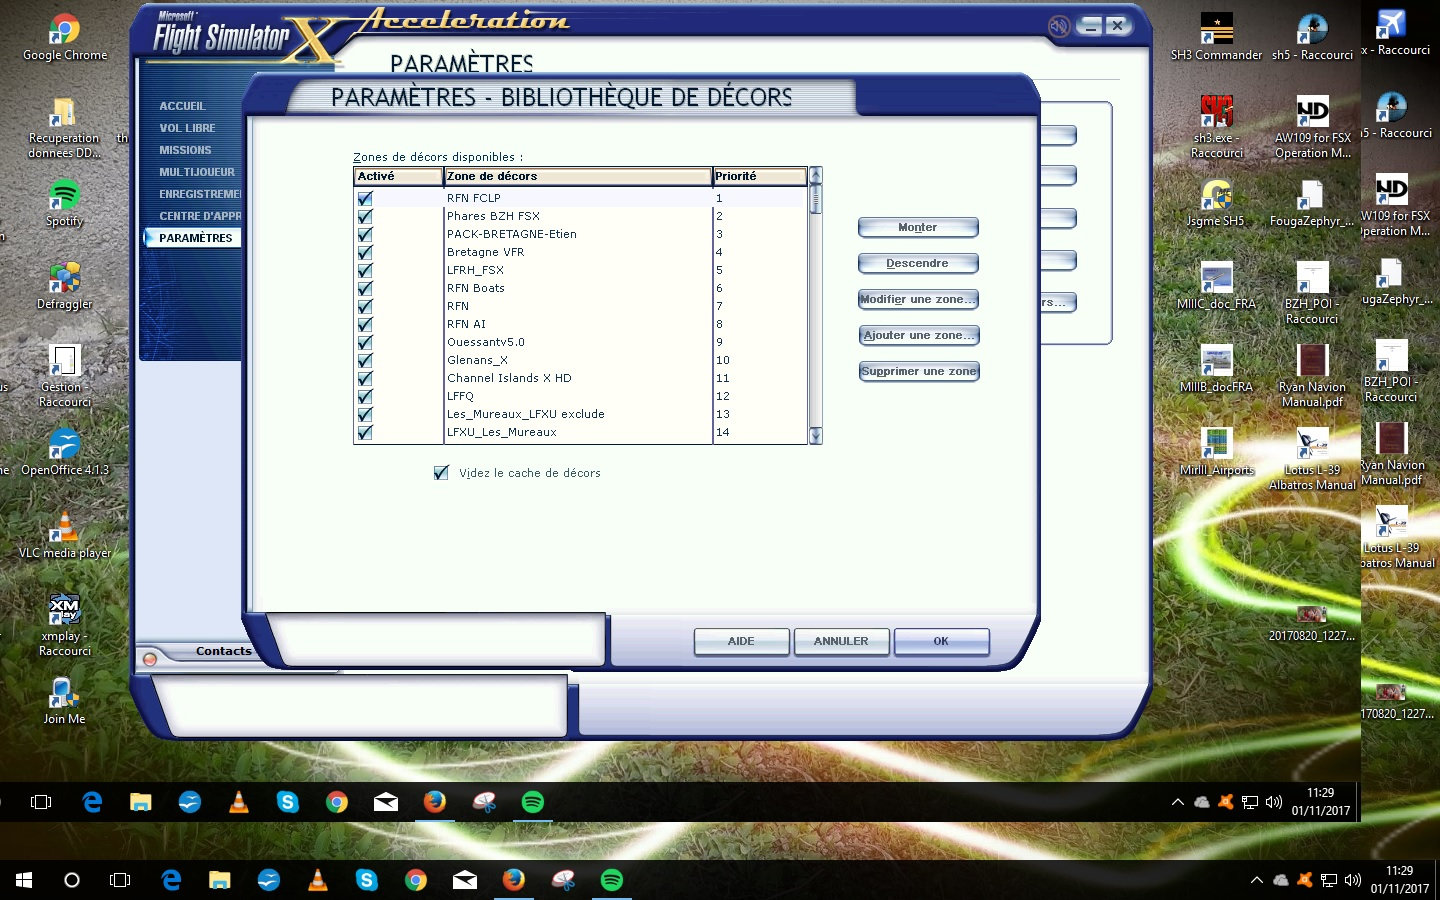Viewport: 1440px width, 900px height.
Task: Open VOL LIBRE from sidebar menu
Action: coord(187,128)
